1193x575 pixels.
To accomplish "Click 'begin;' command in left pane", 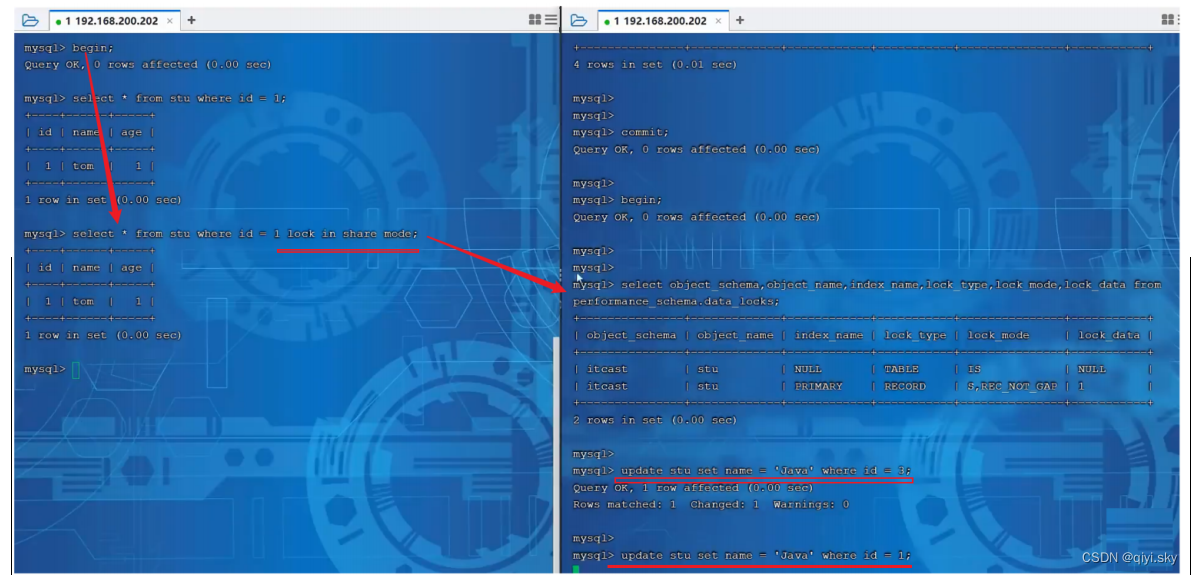I will 93,48.
